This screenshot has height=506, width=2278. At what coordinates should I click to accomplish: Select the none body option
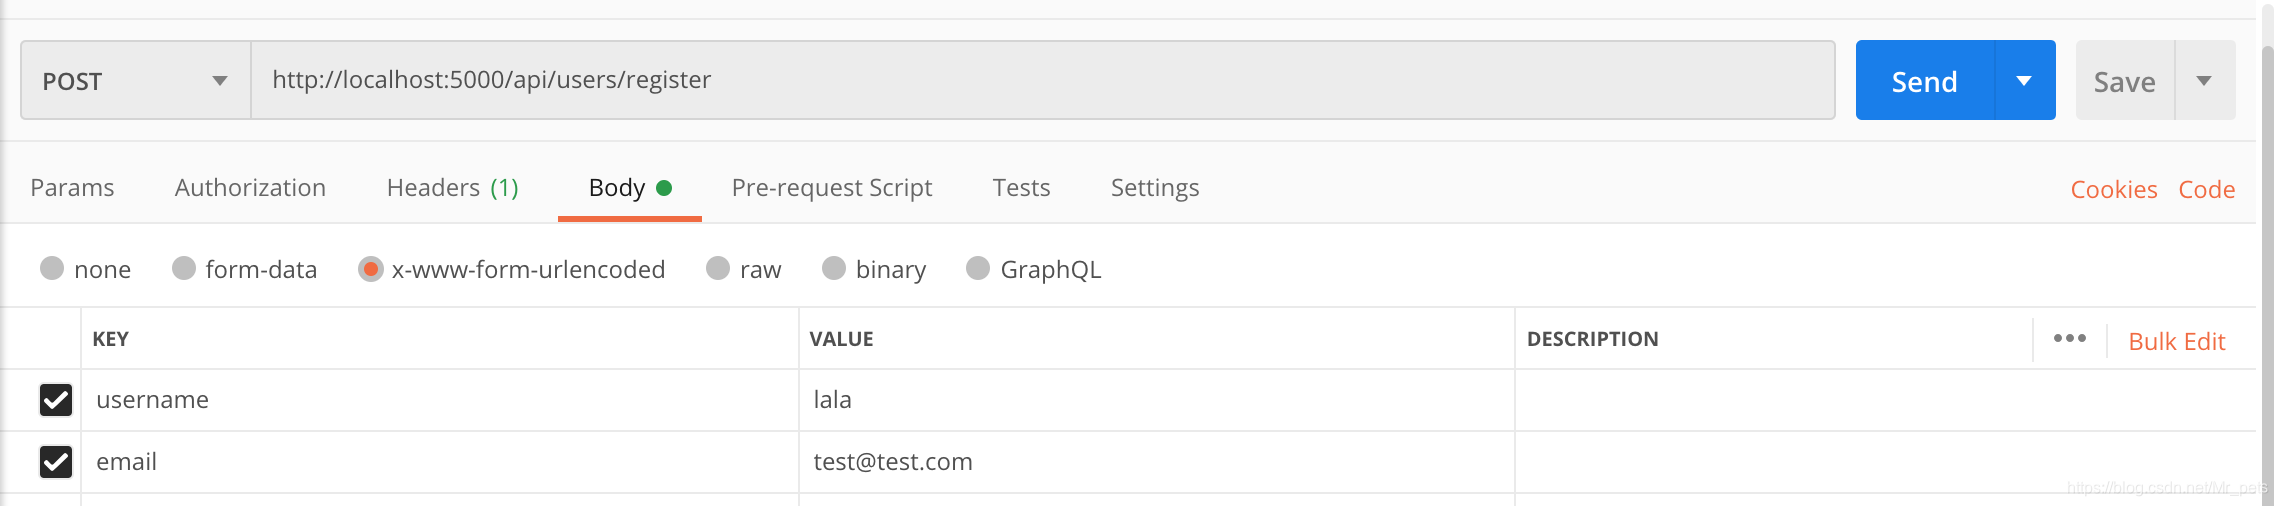click(x=52, y=269)
